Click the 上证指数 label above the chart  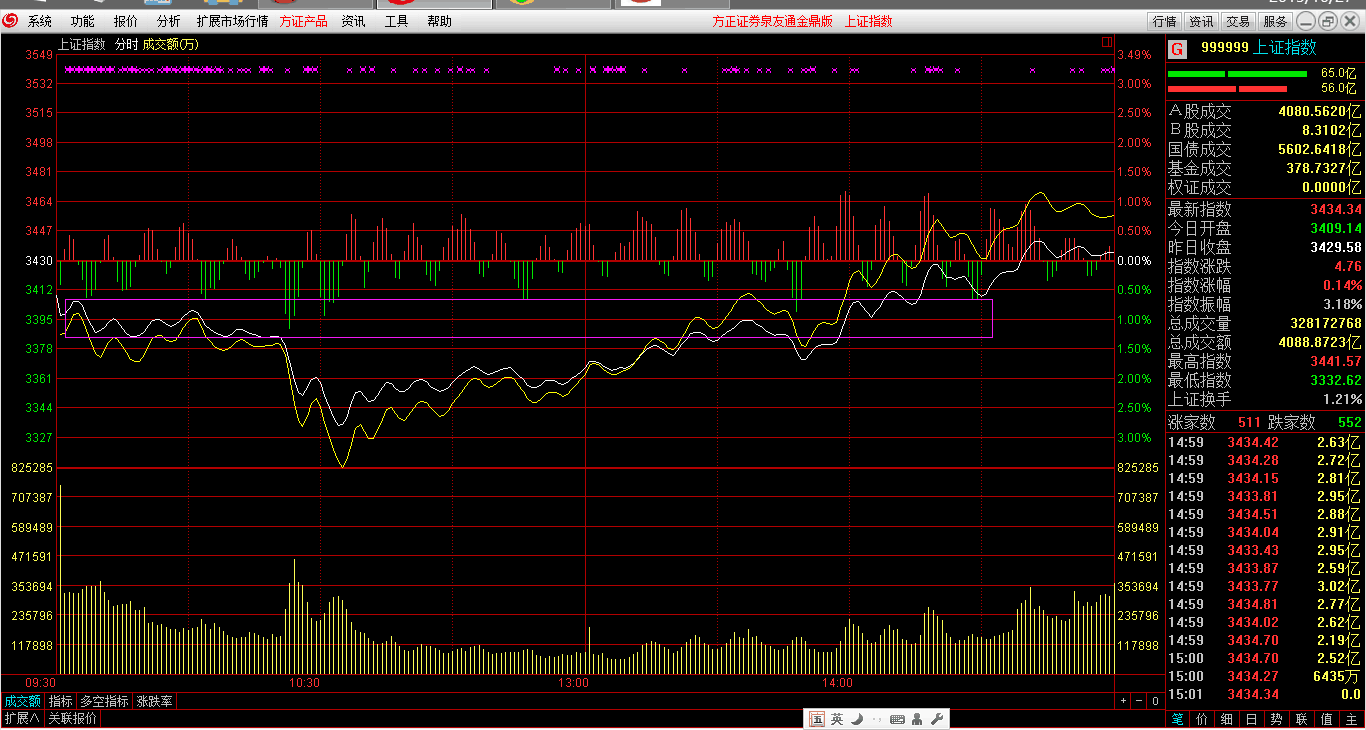coord(81,44)
